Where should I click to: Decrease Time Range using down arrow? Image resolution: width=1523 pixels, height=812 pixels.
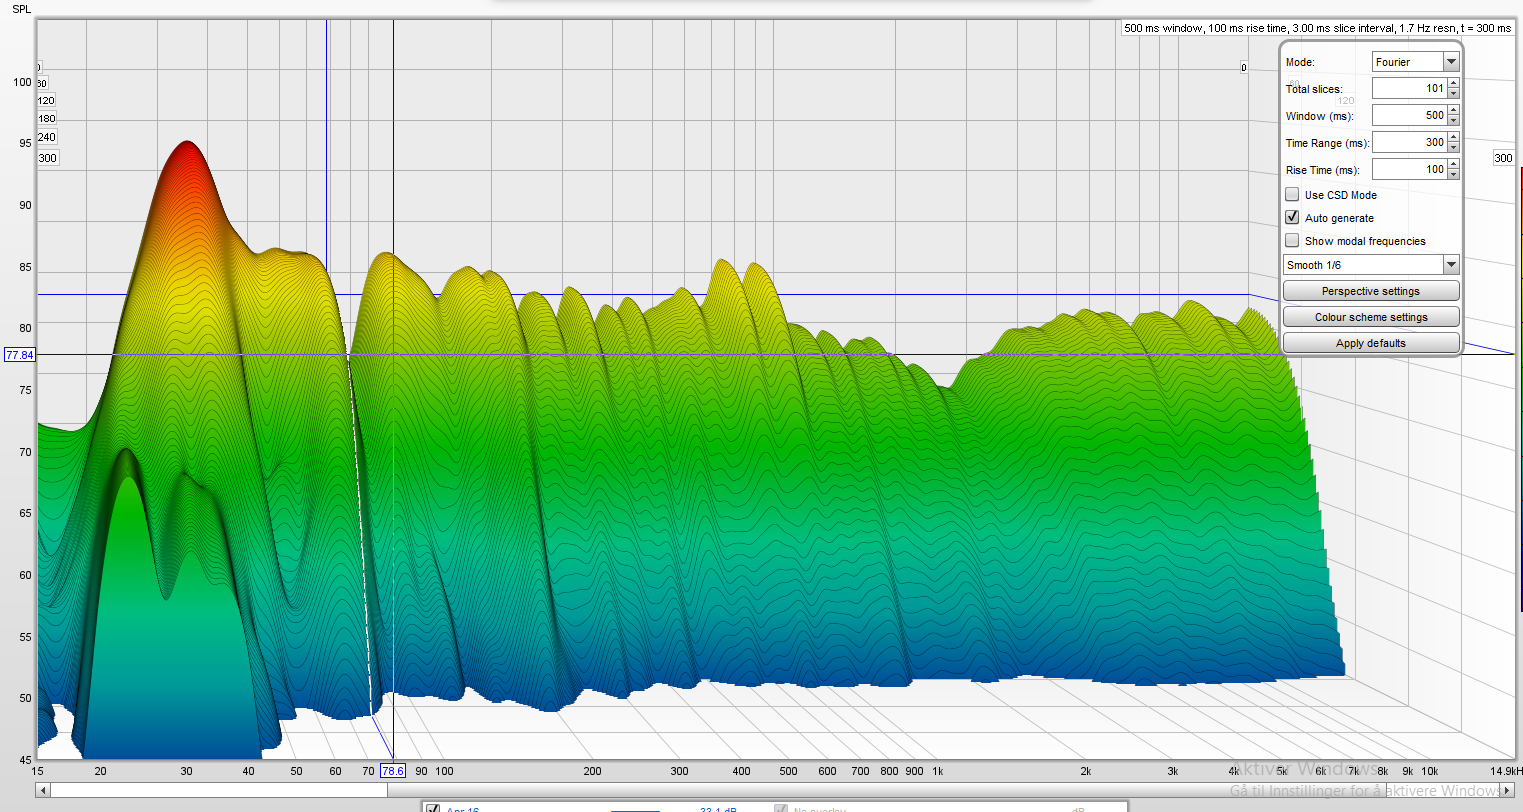click(x=1453, y=147)
